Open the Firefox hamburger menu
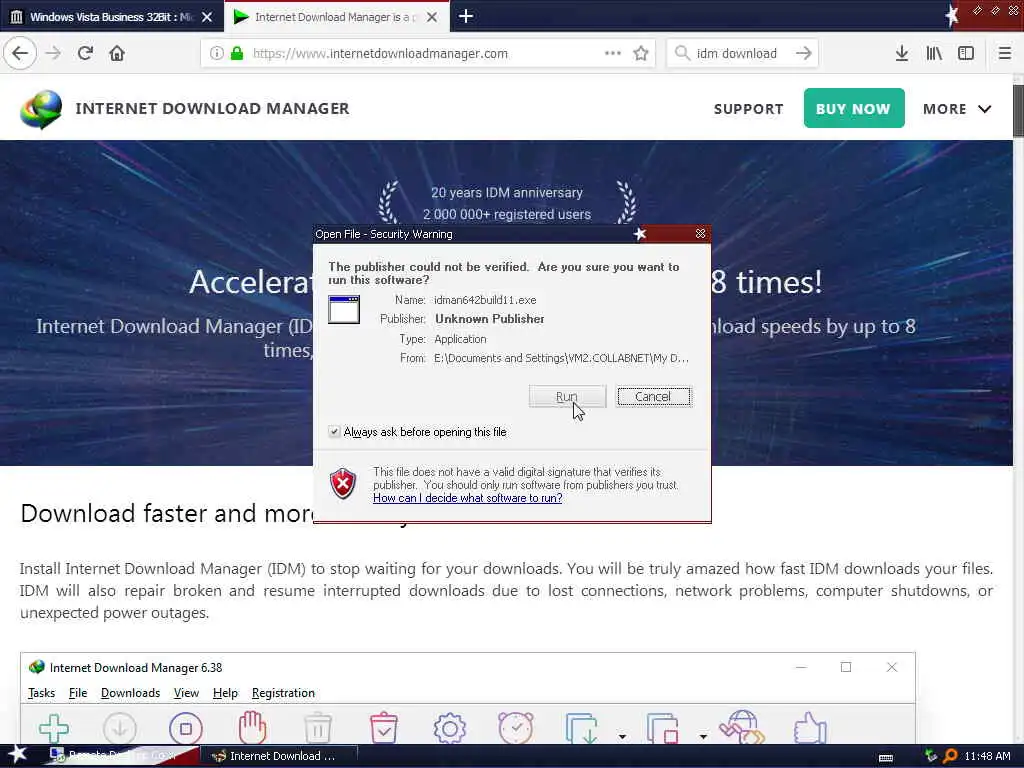Screen dimensions: 1024x768 (x=1005, y=54)
